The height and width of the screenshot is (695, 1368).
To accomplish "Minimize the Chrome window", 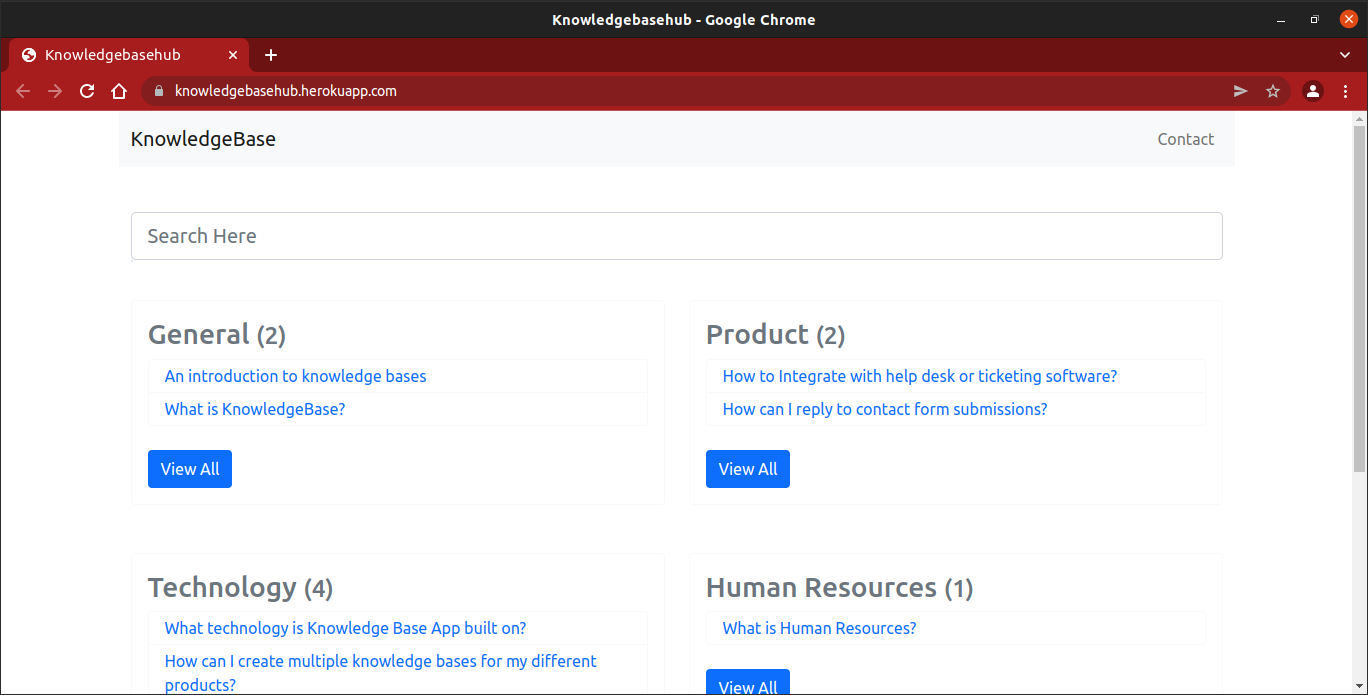I will pyautogui.click(x=1281, y=20).
